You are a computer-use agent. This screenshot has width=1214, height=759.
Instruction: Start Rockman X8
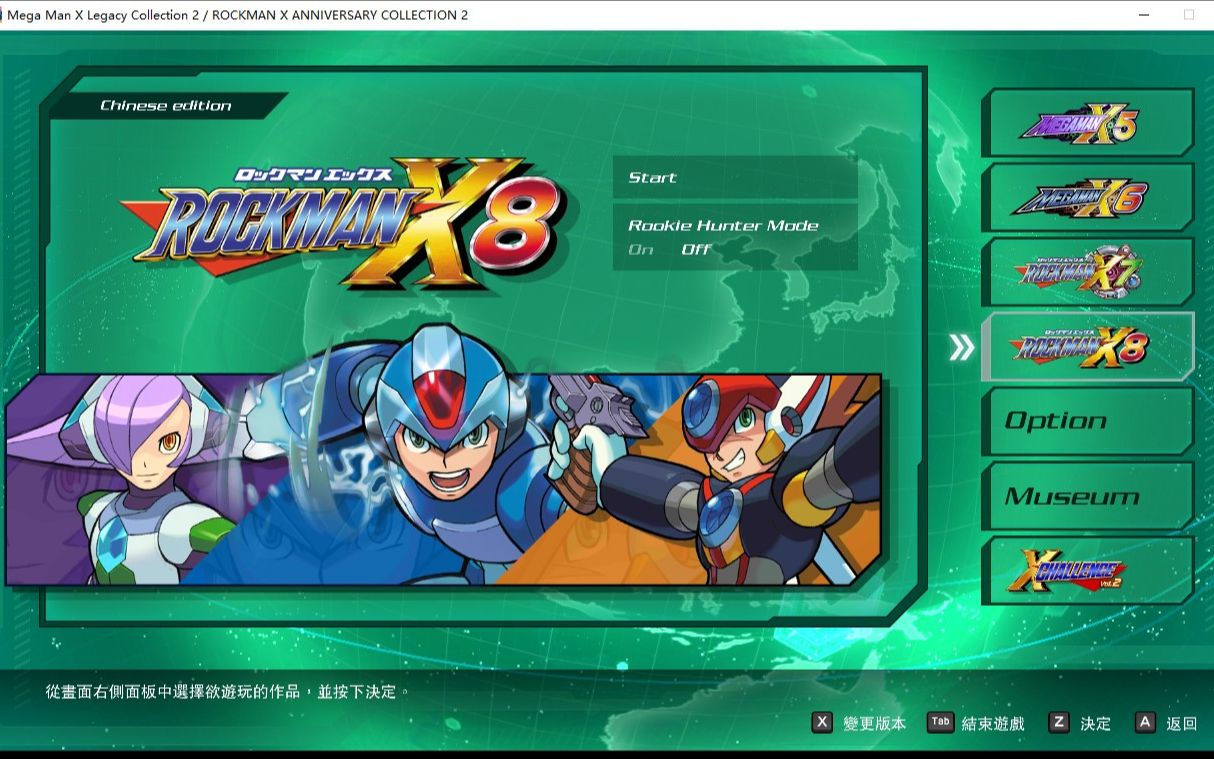735,178
